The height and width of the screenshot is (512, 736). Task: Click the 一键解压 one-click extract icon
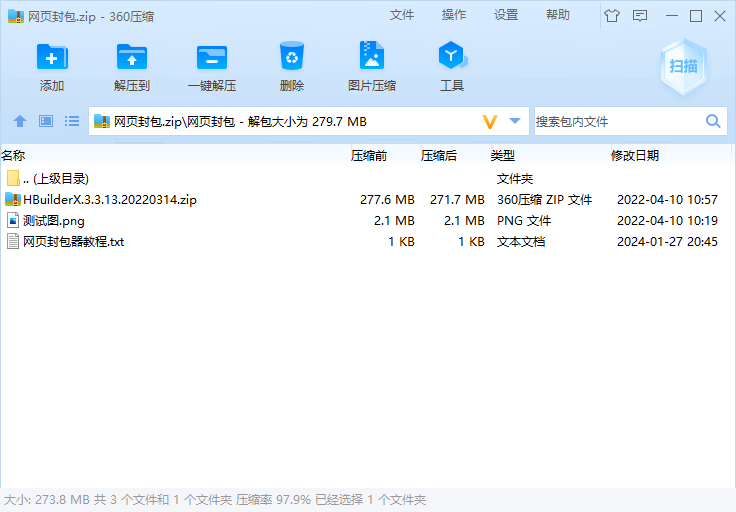(x=212, y=57)
